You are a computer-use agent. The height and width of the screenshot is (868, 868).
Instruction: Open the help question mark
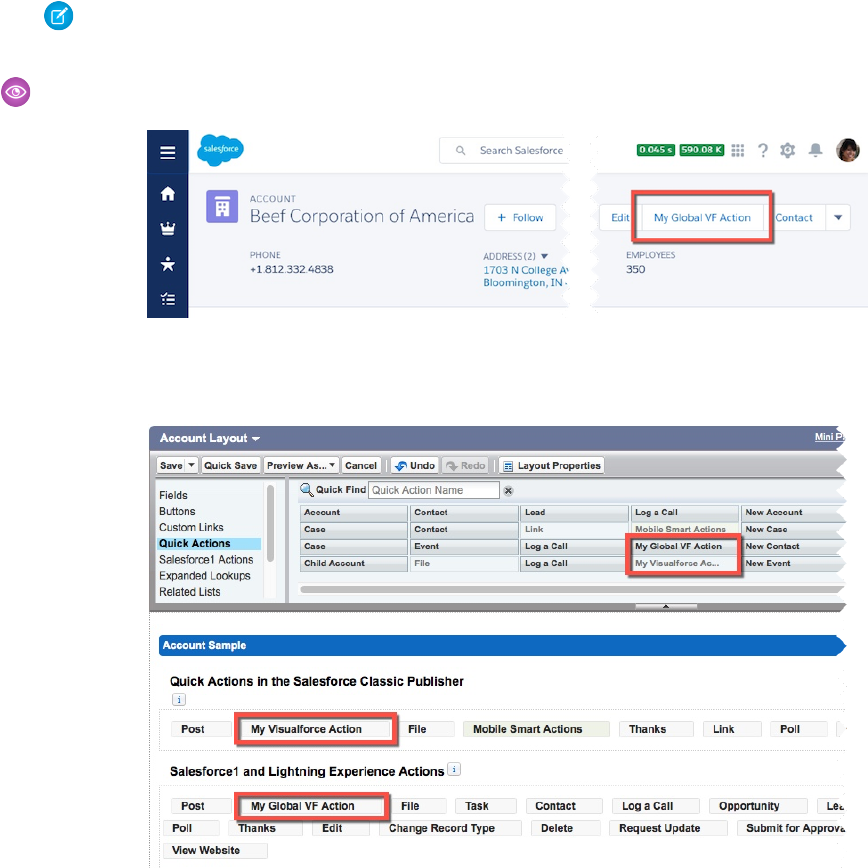[763, 150]
